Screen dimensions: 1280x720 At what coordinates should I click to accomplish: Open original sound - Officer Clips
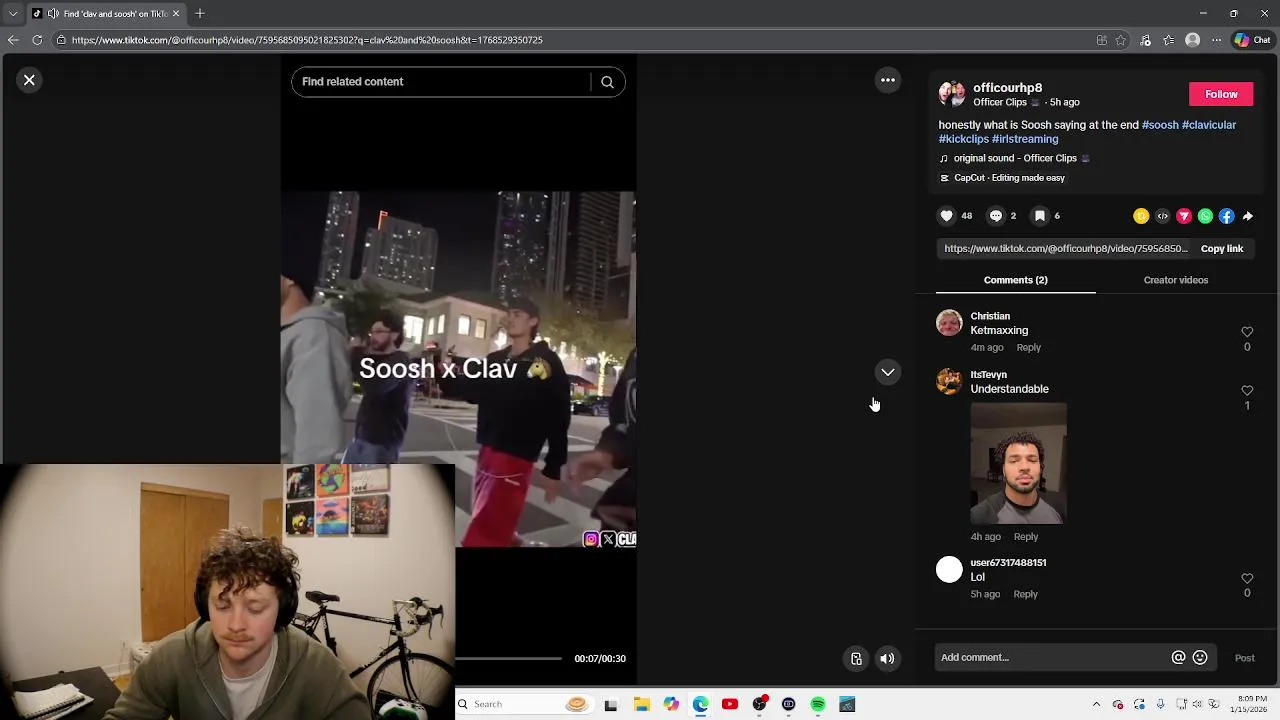point(1015,158)
